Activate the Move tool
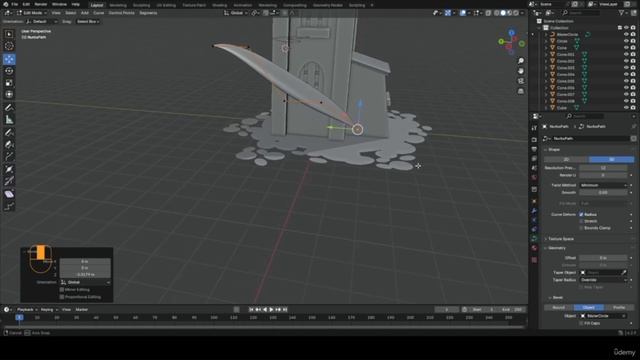This screenshot has height=360, width=640. click(9, 60)
